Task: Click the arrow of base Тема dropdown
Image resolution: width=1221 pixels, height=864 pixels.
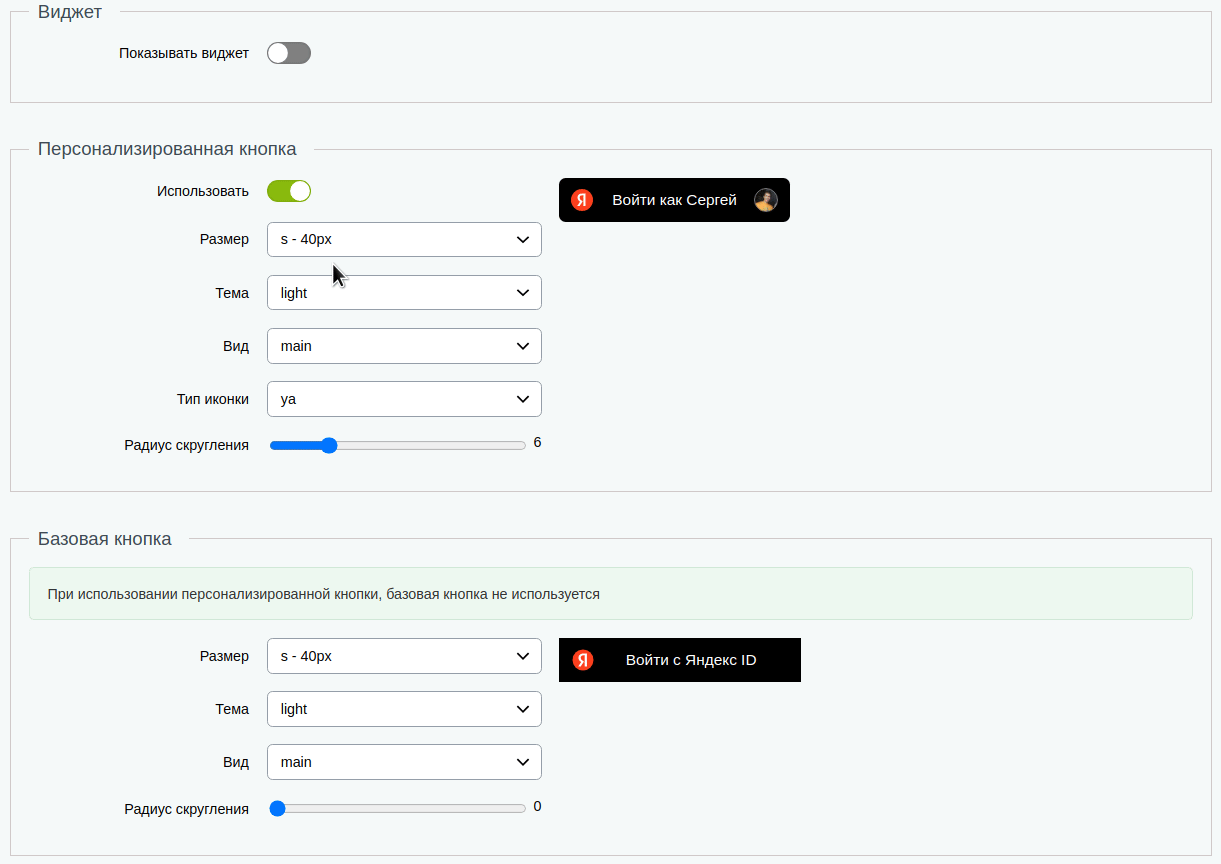Action: [x=522, y=708]
